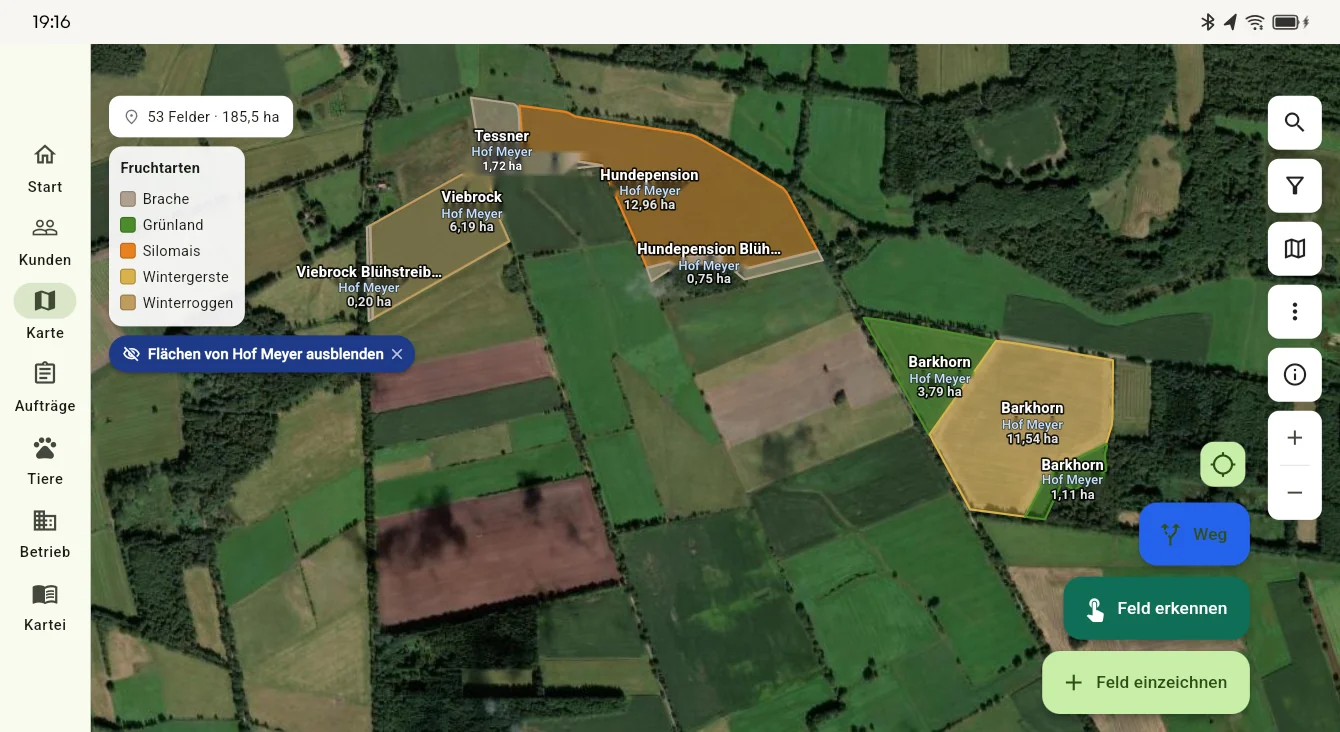Select the Hundepension Blüh… 0,75 ha field
The image size is (1340, 732).
coord(709,264)
